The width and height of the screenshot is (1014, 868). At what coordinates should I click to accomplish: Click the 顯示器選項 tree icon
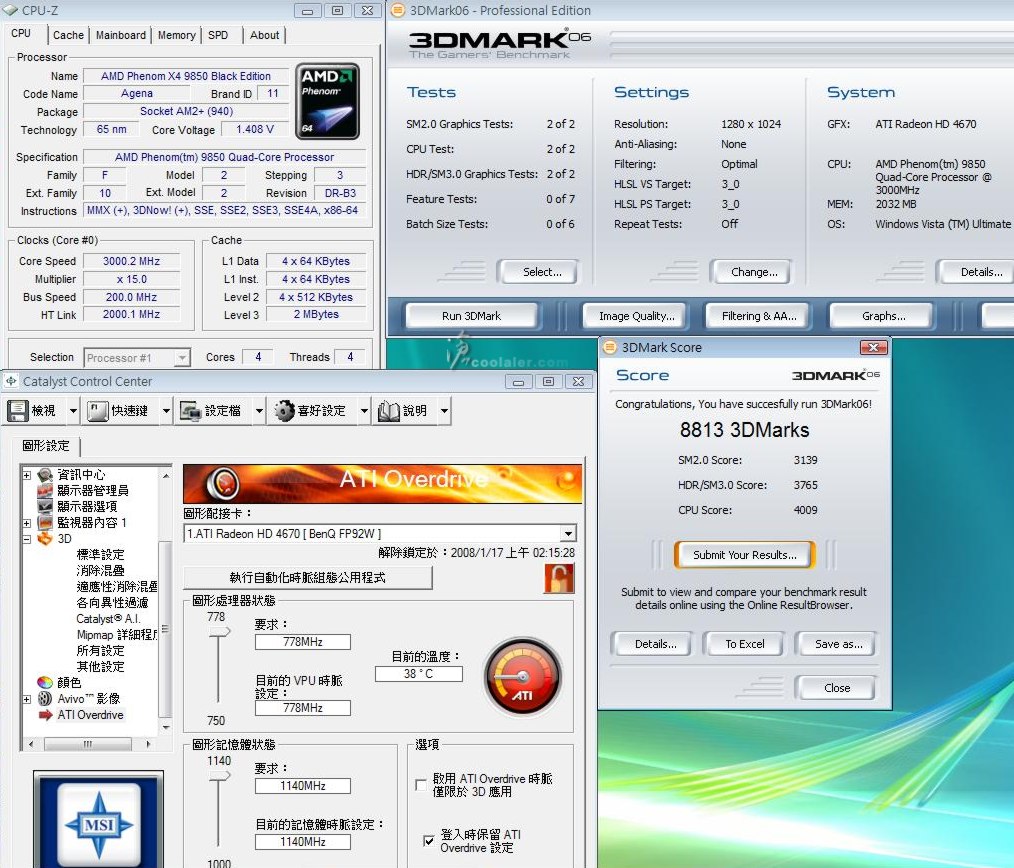click(x=45, y=506)
